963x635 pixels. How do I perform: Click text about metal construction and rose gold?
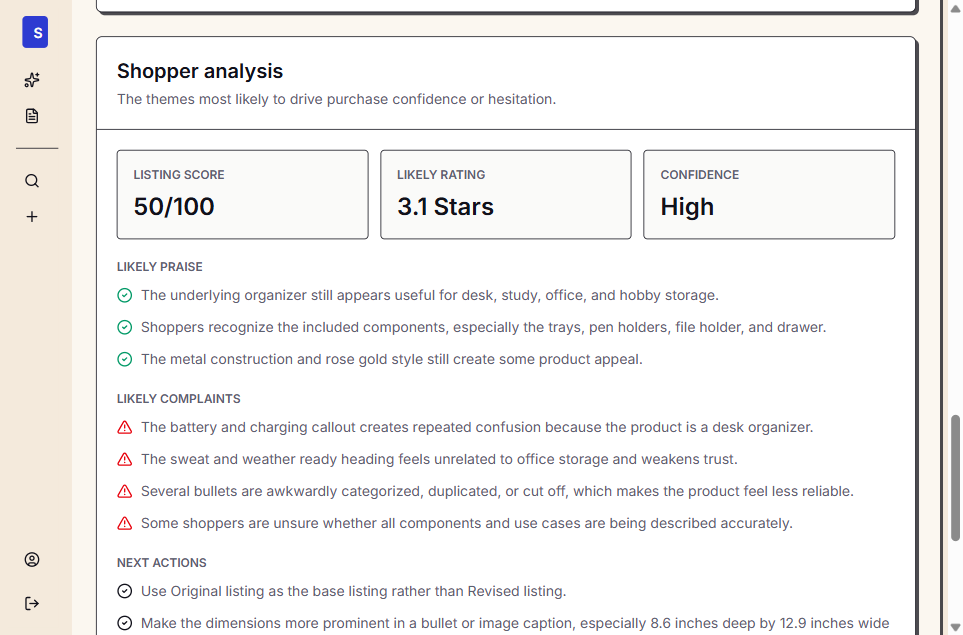392,359
